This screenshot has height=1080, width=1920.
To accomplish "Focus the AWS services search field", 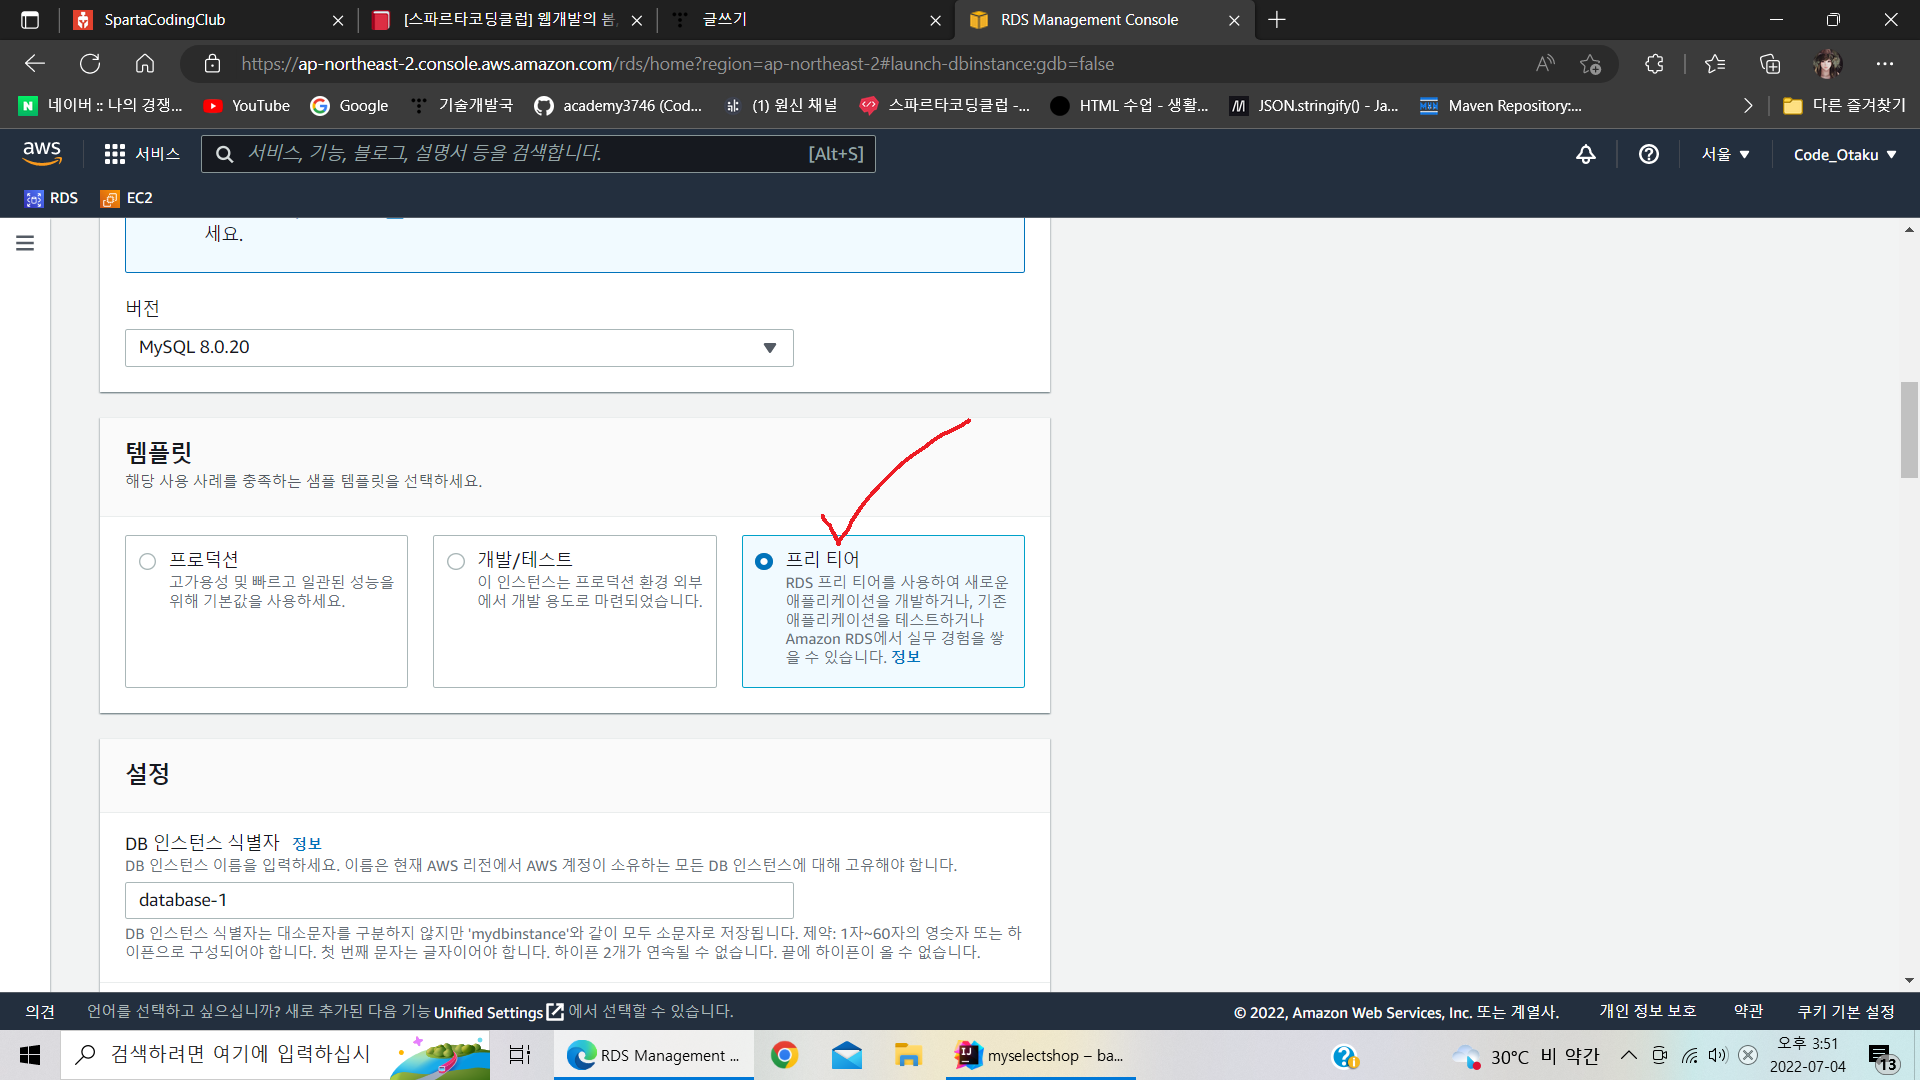I will tap(538, 154).
